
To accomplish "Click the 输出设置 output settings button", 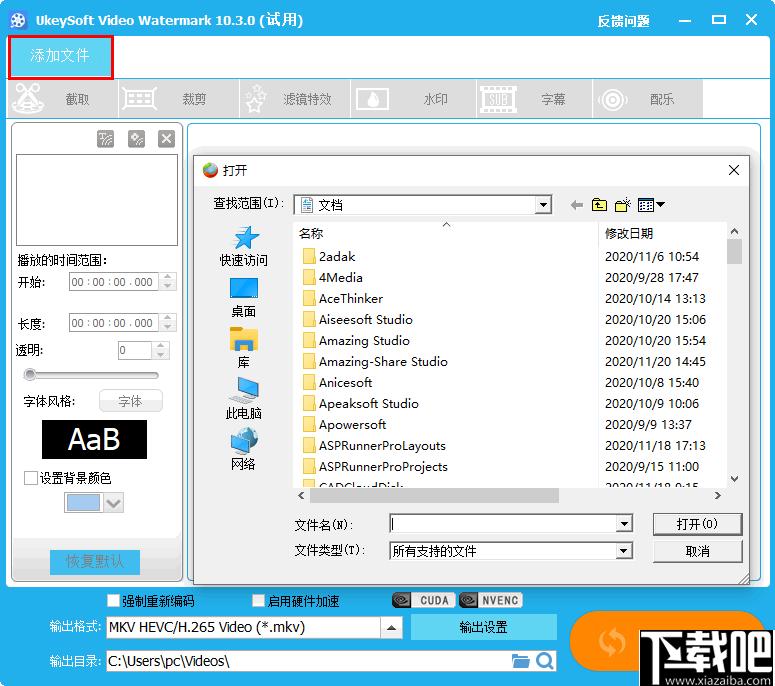I will coord(483,627).
